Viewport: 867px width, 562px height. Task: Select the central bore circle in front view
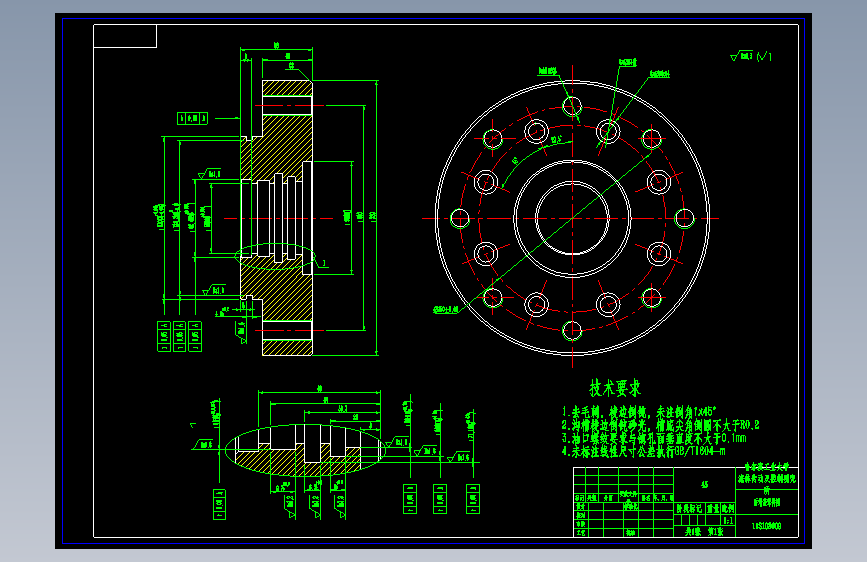click(x=572, y=218)
